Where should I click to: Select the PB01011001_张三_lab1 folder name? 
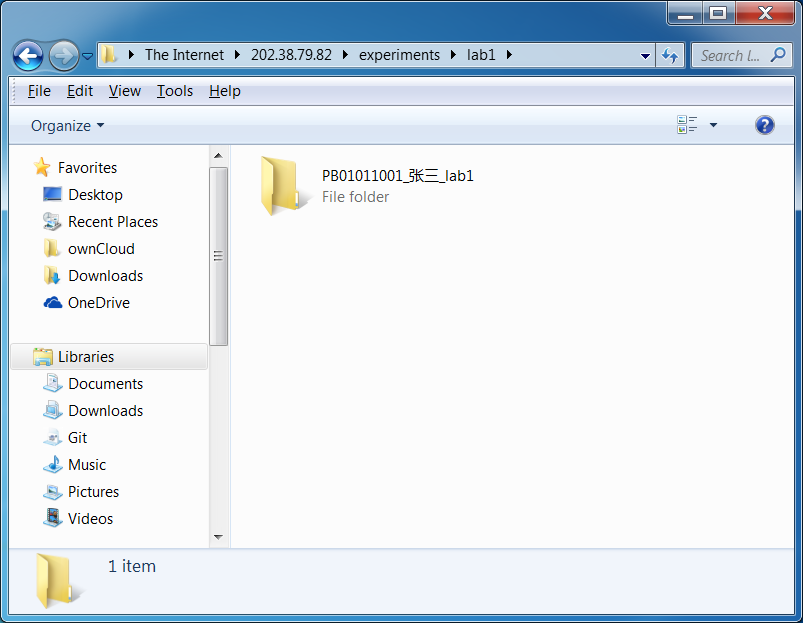tap(397, 176)
